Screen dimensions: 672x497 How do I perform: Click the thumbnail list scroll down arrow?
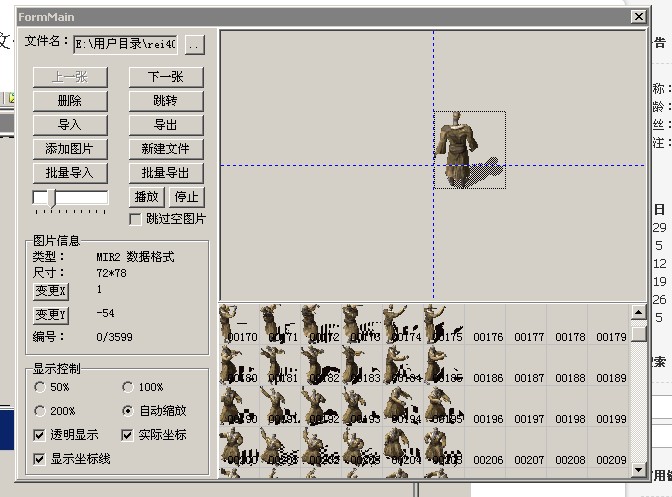639,470
